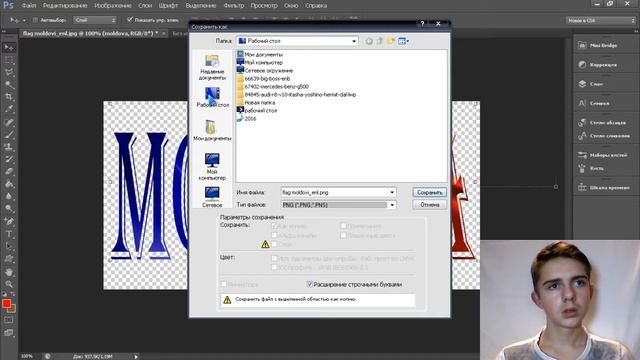
Task: Open the Файл menu
Action: coord(29,6)
